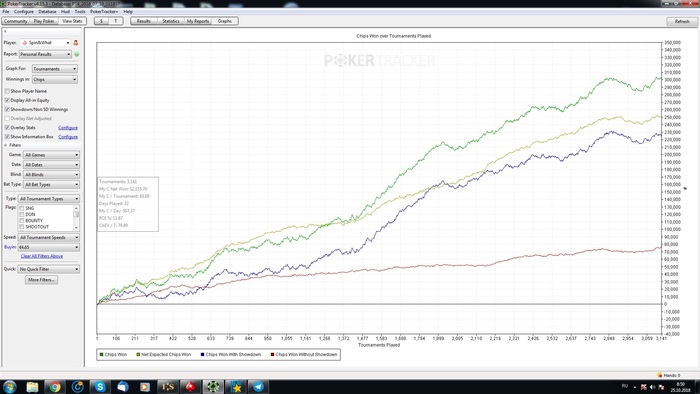Image resolution: width=700 pixels, height=394 pixels.
Task: Click Clear All Filters Above link
Action: click(42, 256)
